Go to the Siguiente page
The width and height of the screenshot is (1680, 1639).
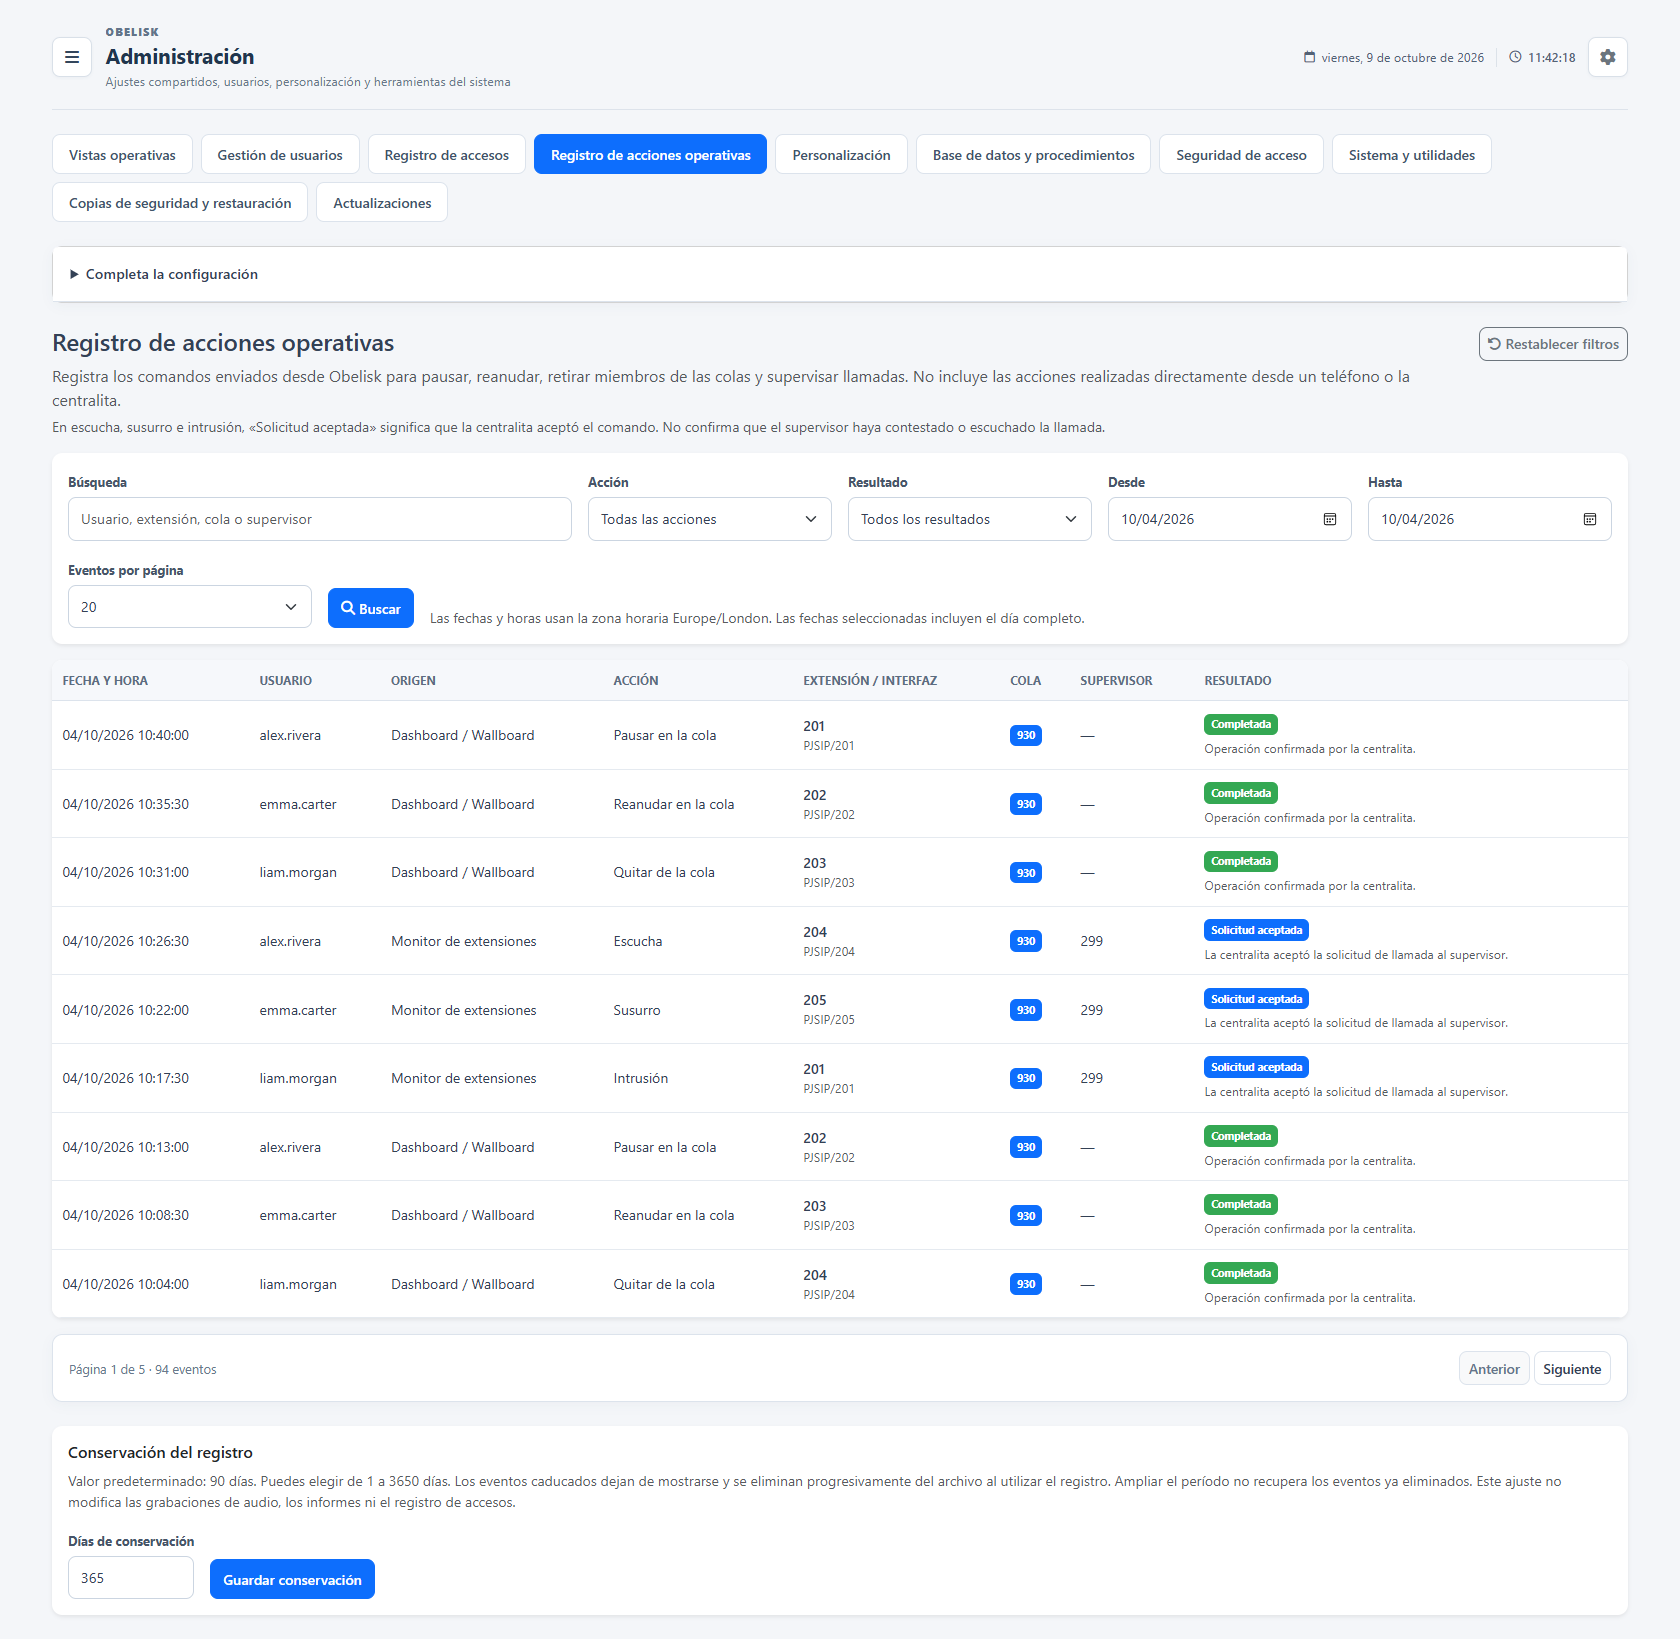pos(1572,1369)
